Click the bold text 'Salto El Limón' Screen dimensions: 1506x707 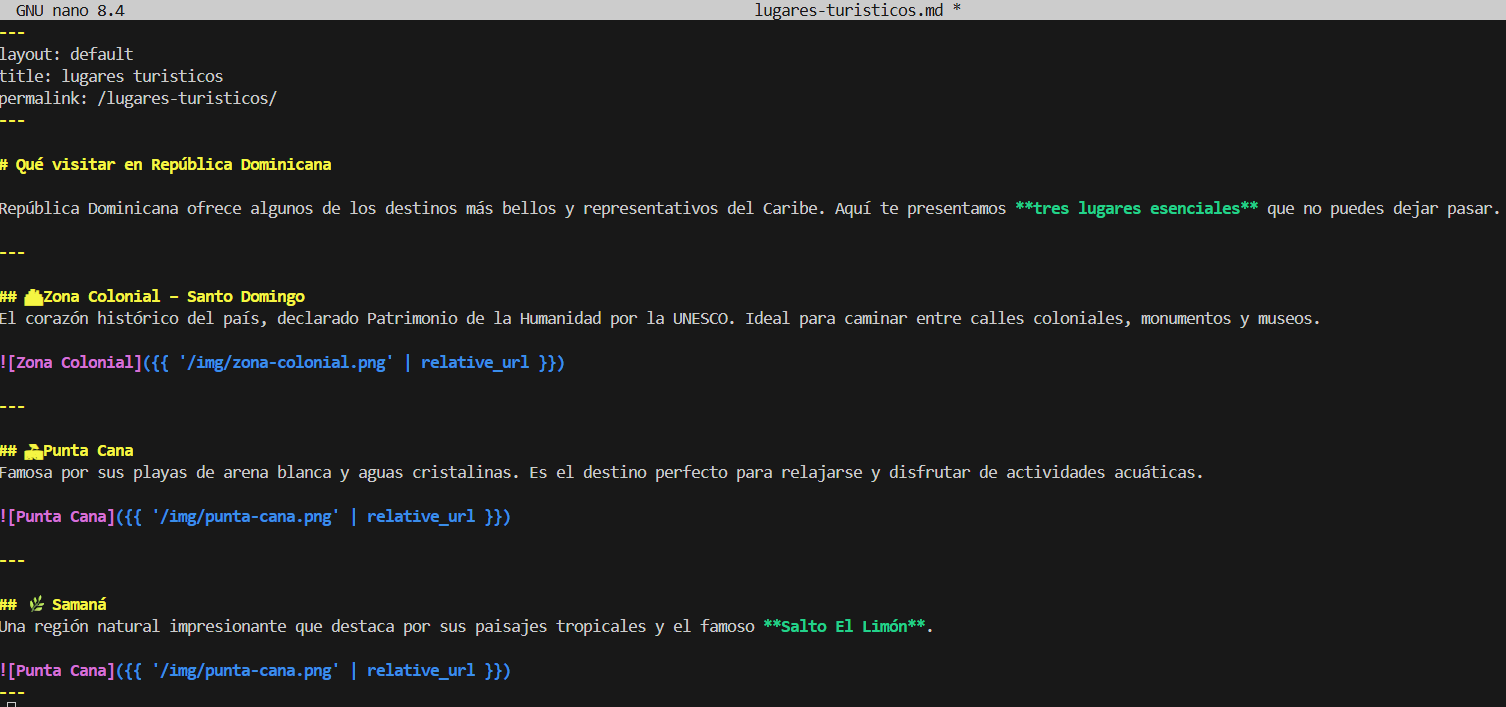pyautogui.click(x=844, y=627)
